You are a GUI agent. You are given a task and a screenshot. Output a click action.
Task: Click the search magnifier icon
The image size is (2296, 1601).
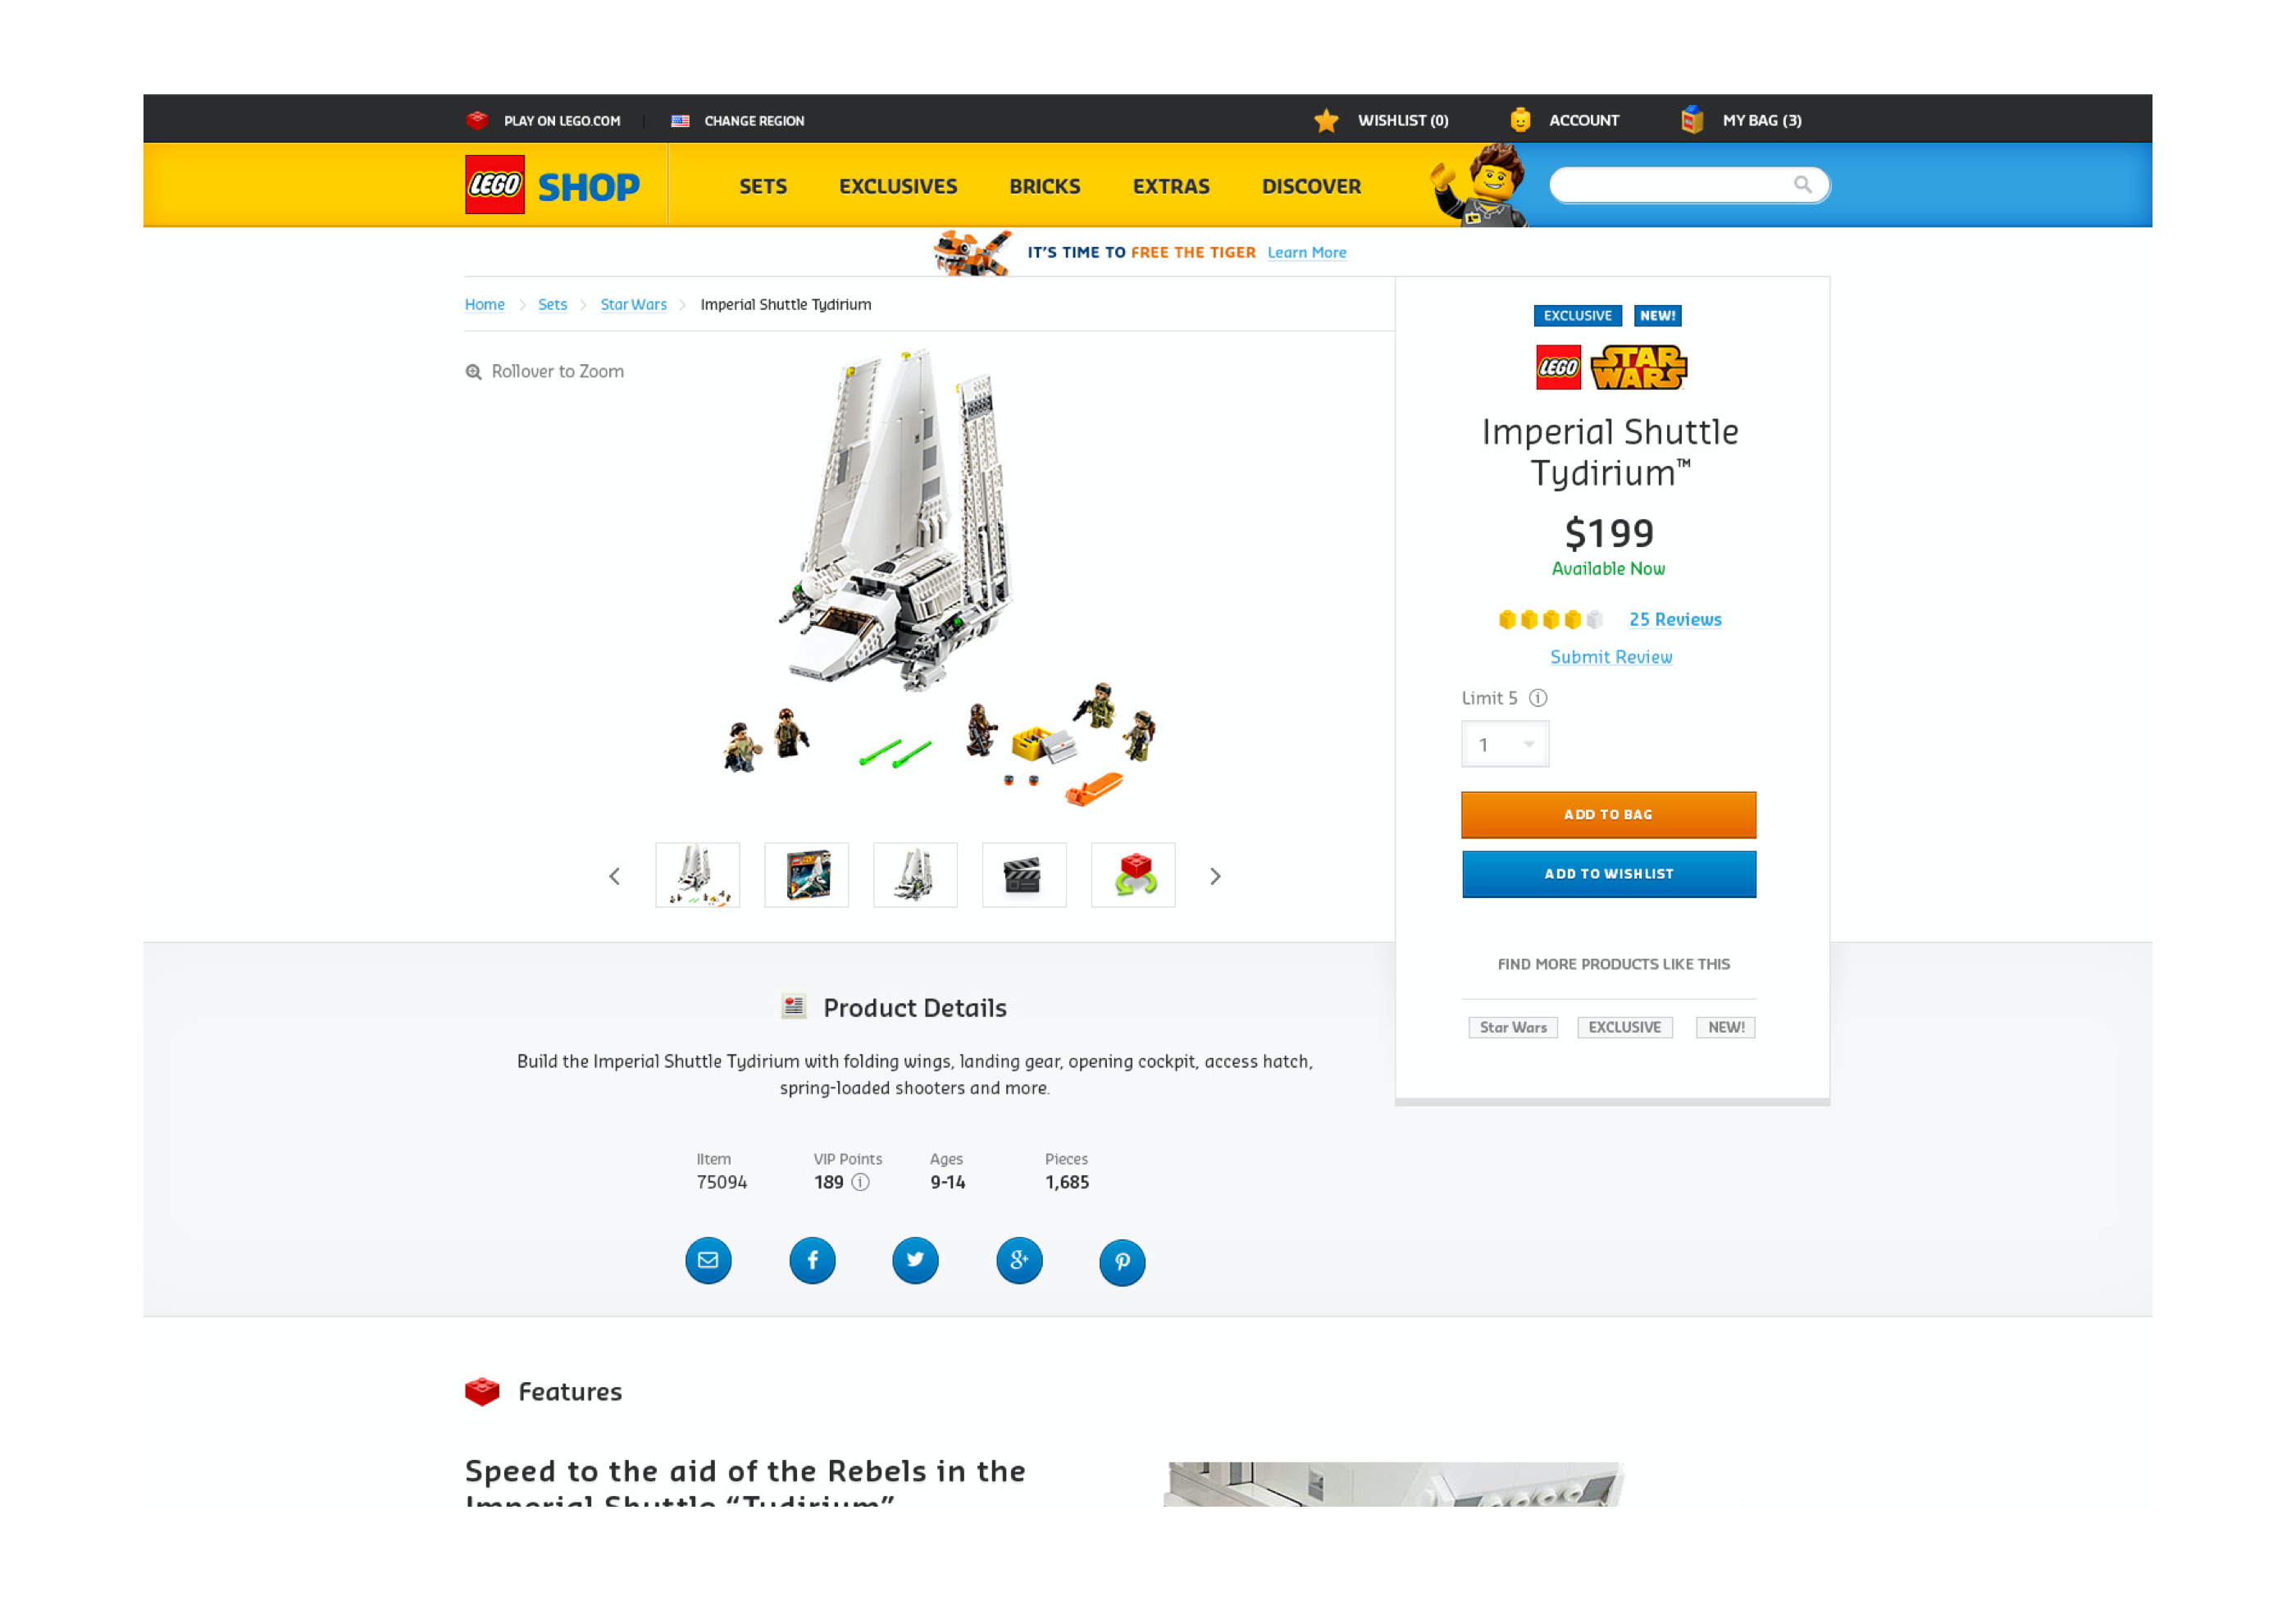coord(1802,184)
